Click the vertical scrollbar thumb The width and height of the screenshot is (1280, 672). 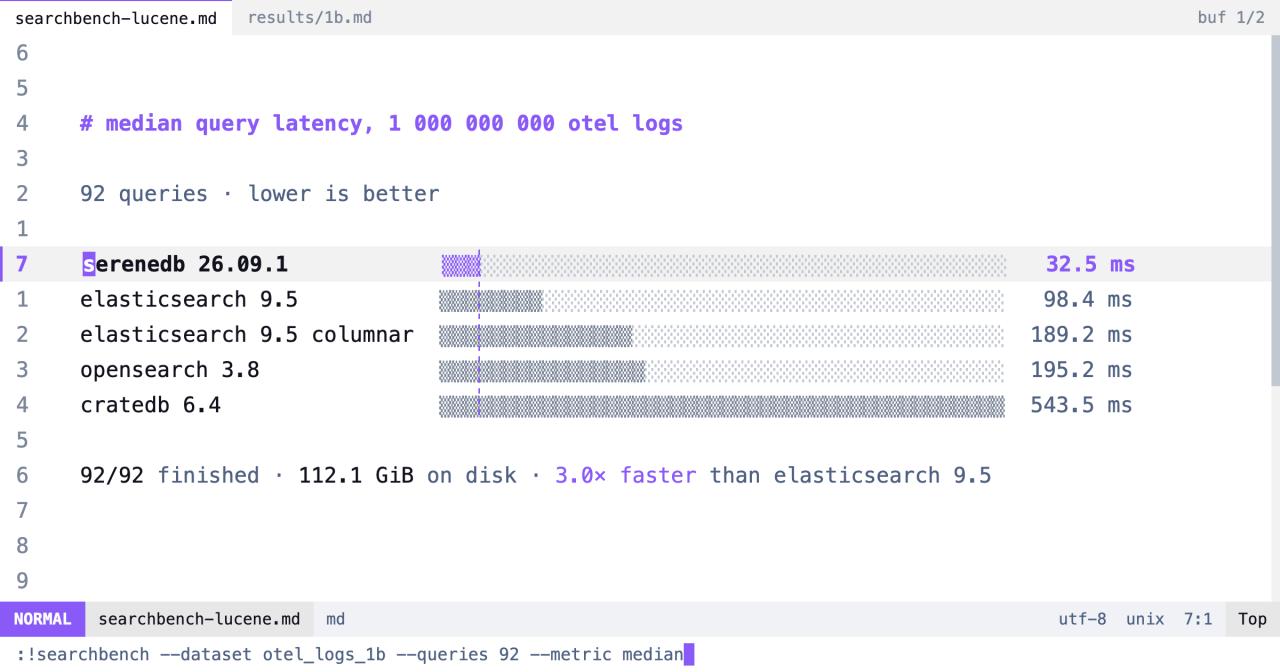click(1275, 210)
